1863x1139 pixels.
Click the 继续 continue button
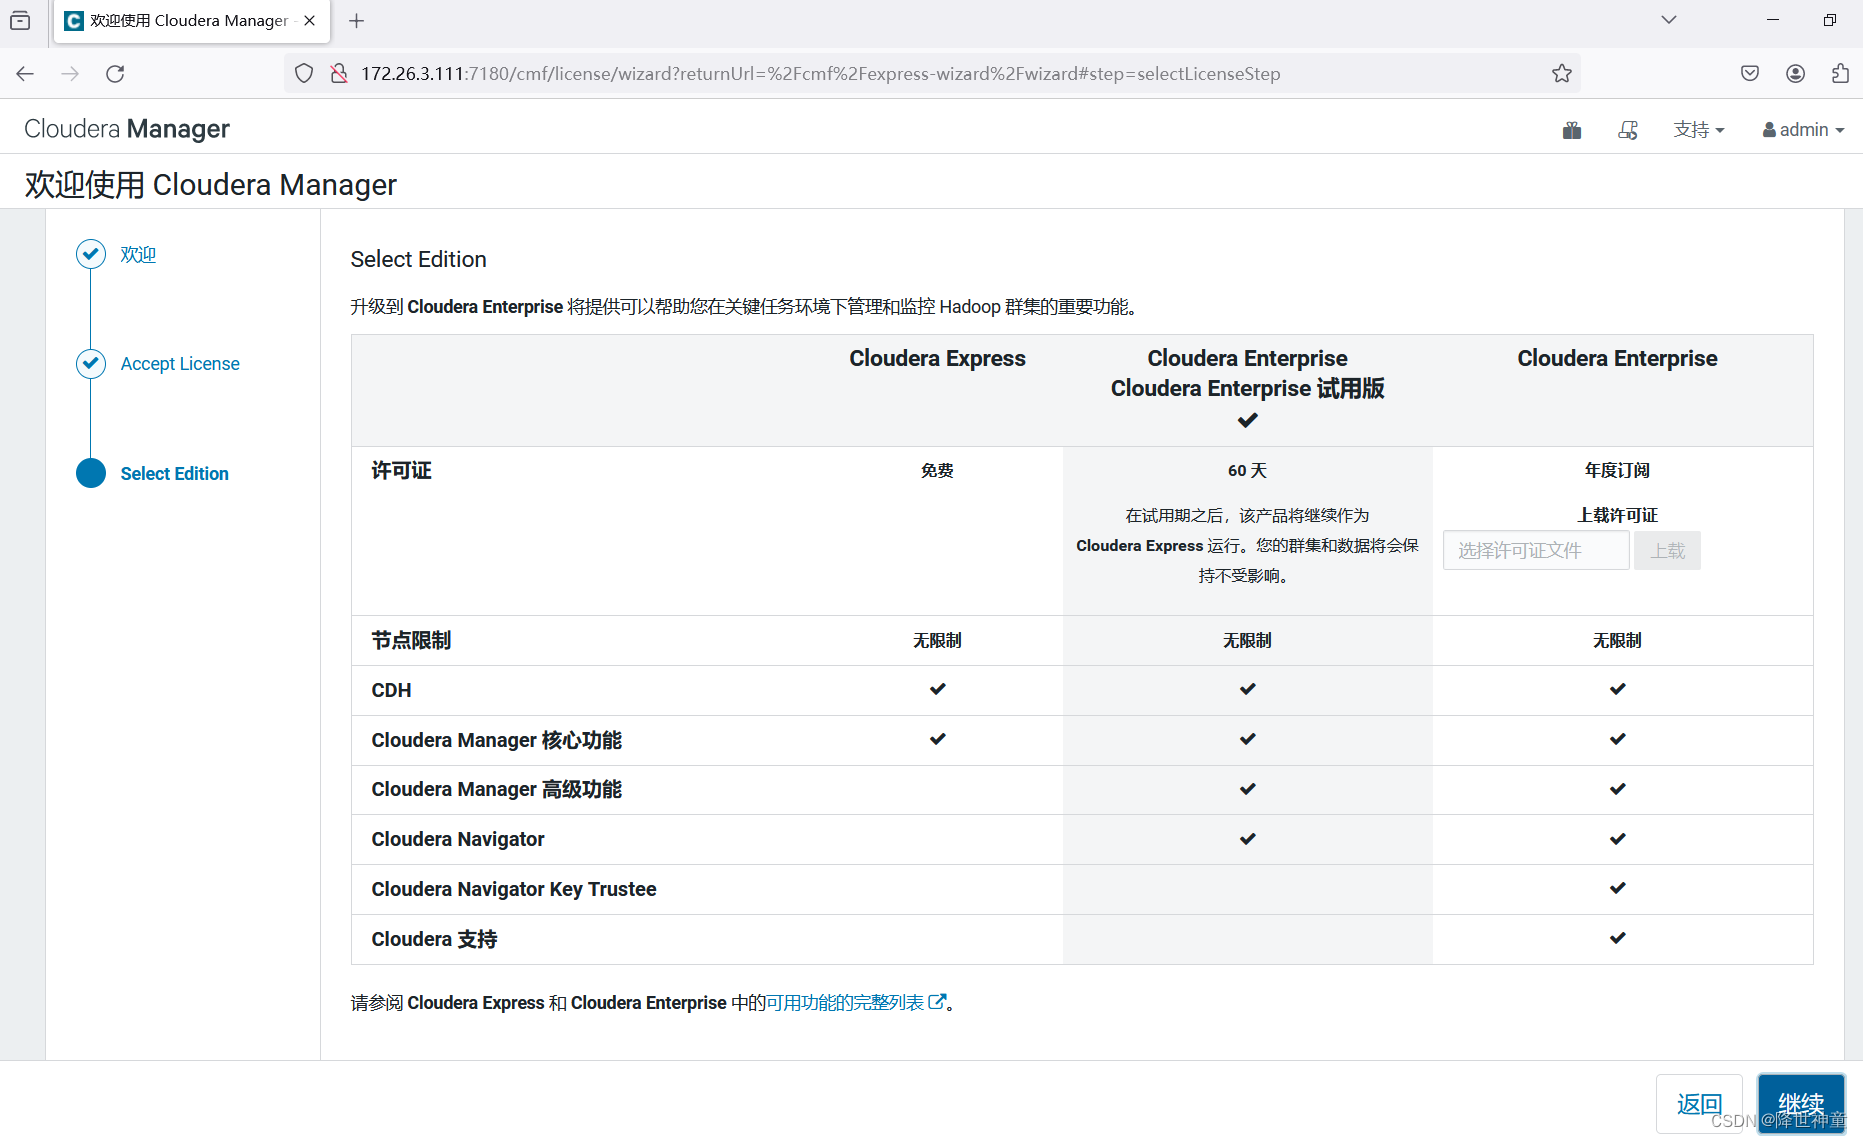click(1801, 1104)
